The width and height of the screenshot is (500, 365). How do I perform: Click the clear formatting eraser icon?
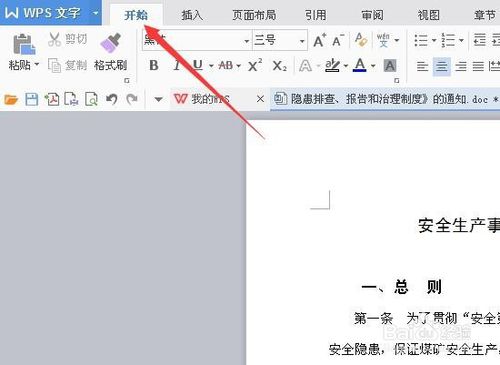point(361,40)
